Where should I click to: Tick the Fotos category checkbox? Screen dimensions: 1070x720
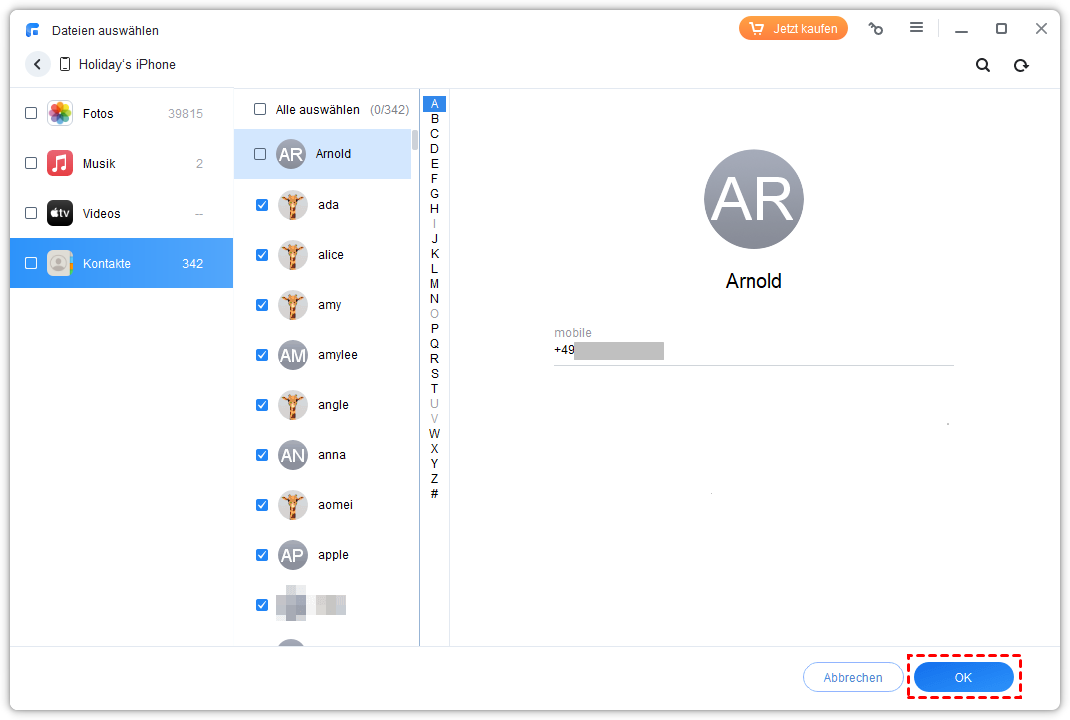(x=31, y=113)
